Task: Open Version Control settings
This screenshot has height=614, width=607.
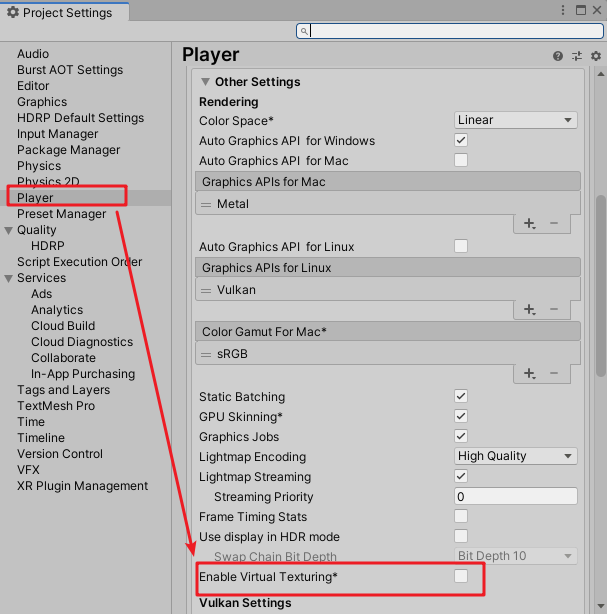Action: point(60,454)
